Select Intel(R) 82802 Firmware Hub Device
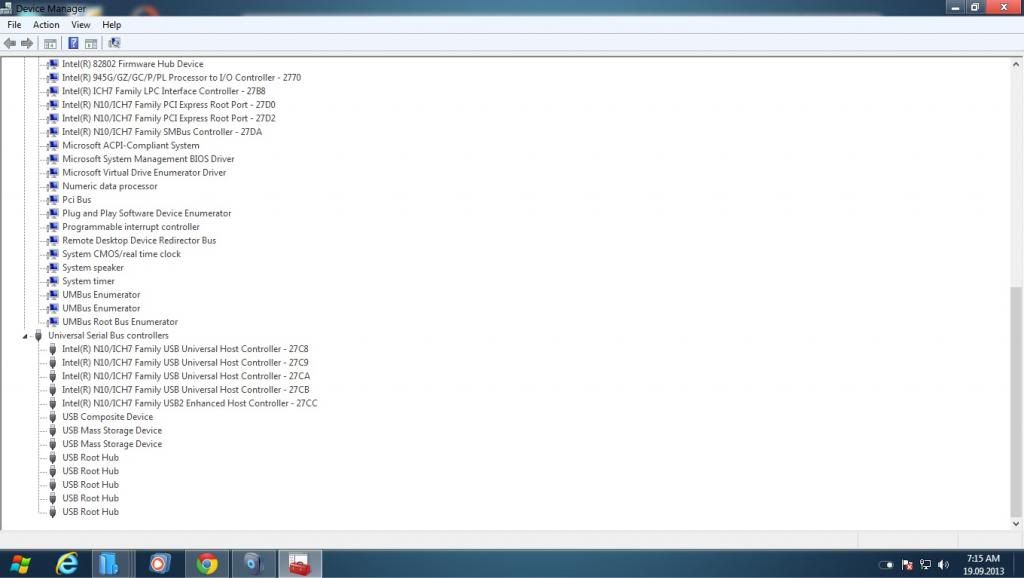Viewport: 1024px width, 578px height. coord(133,64)
